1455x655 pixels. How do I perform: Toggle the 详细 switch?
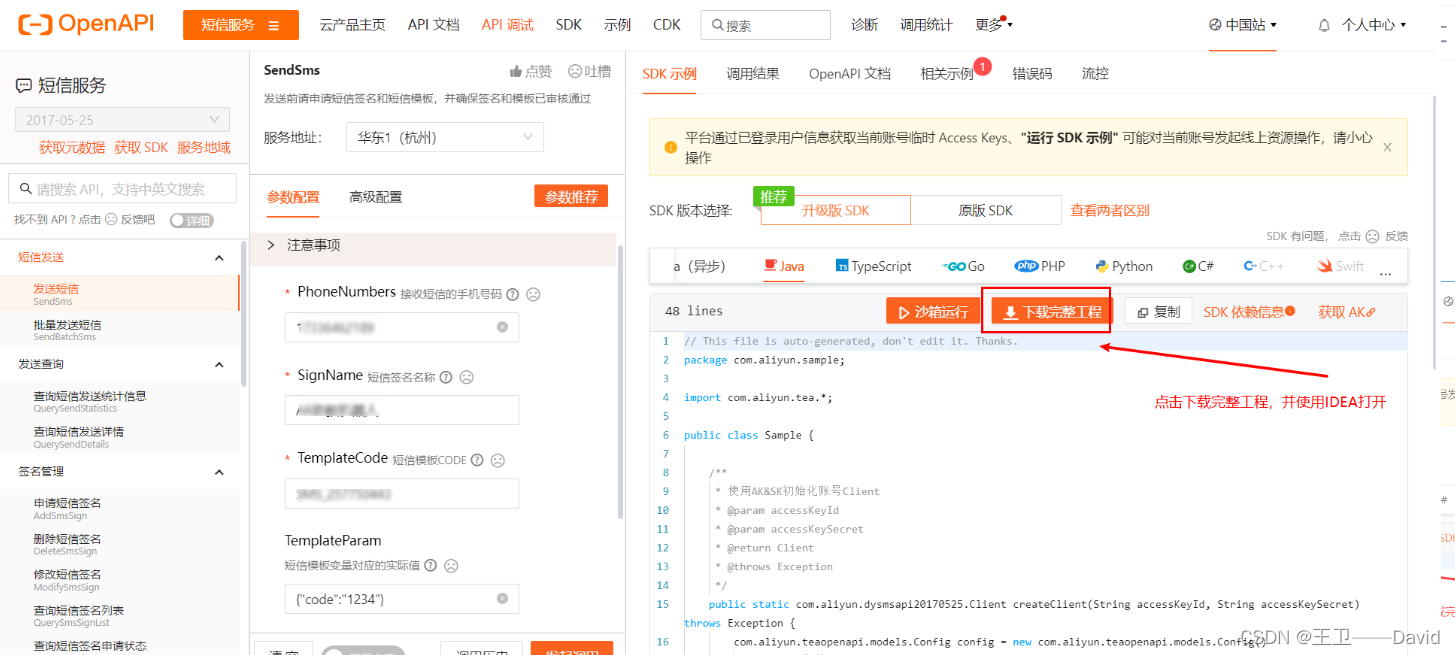pyautogui.click(x=192, y=220)
